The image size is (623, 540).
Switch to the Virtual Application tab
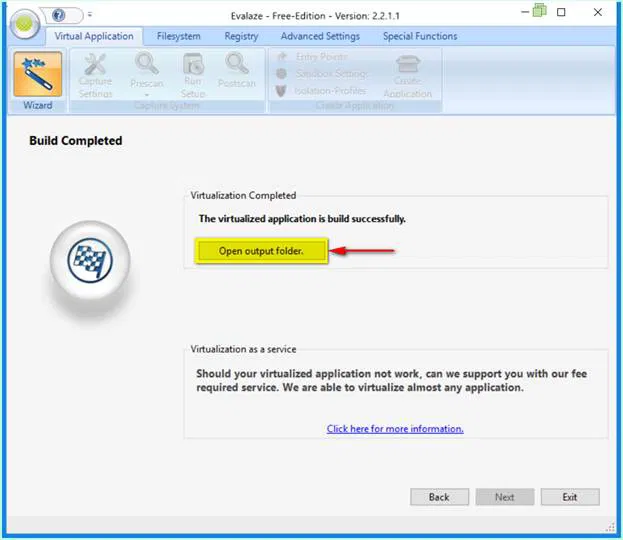tap(94, 36)
